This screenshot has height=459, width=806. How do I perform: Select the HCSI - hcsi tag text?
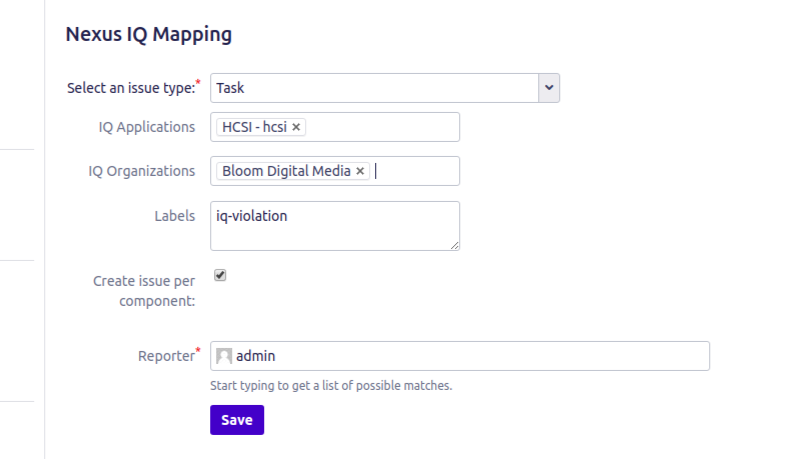[x=254, y=127]
